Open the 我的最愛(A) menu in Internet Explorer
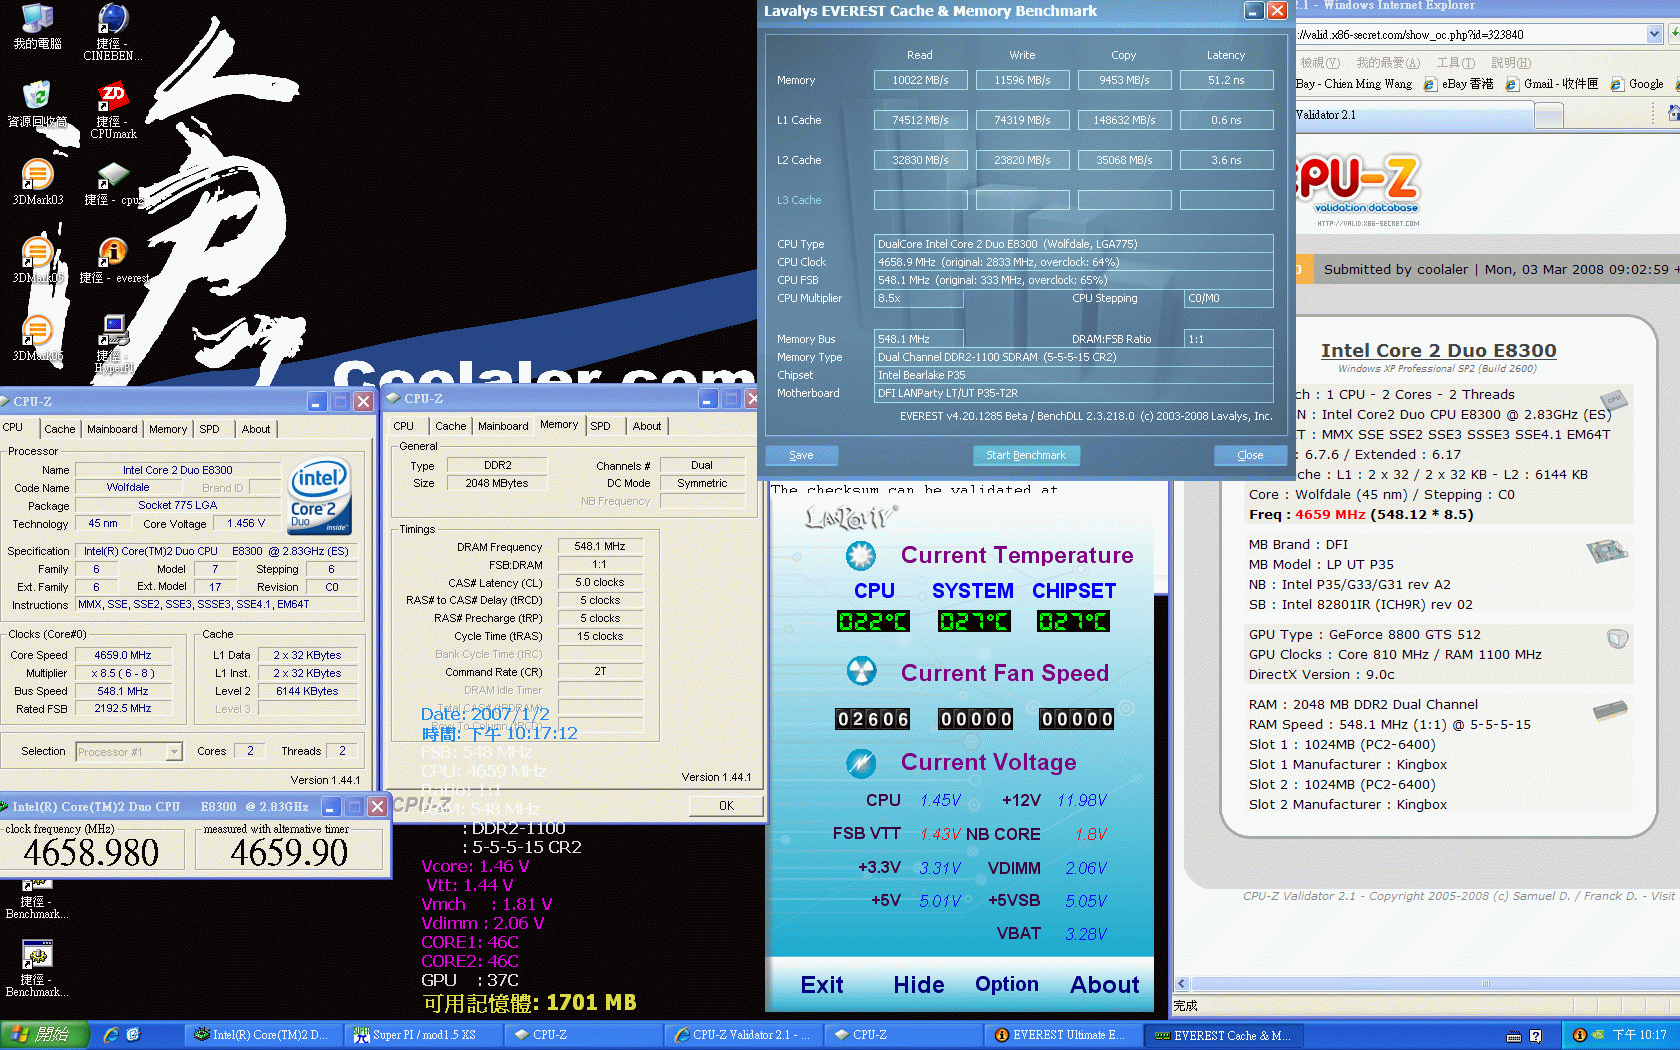Viewport: 1680px width, 1050px height. coord(1388,63)
